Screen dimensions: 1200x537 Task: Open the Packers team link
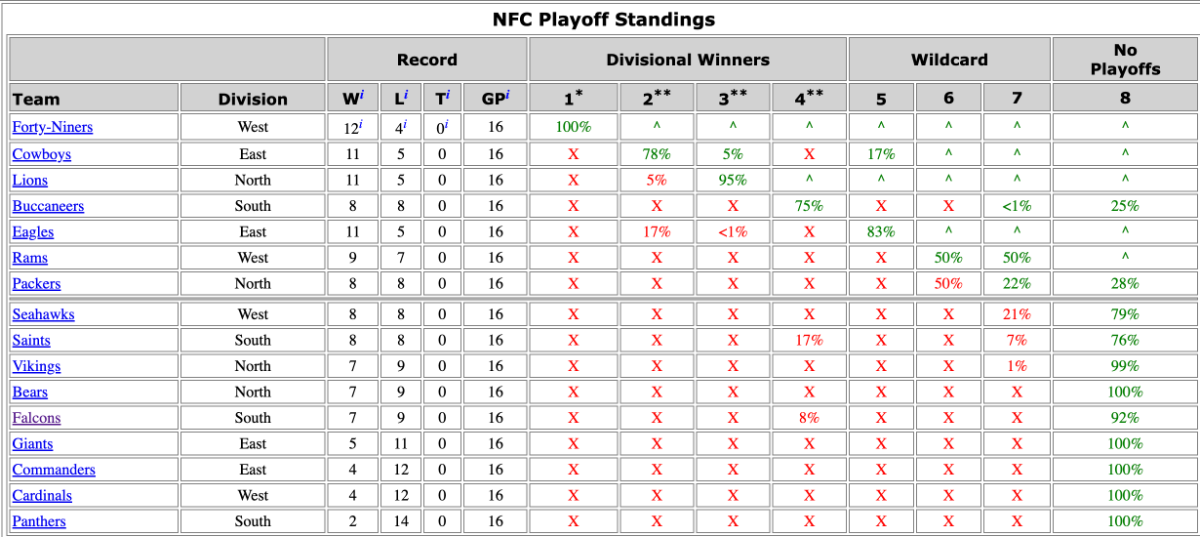click(38, 284)
